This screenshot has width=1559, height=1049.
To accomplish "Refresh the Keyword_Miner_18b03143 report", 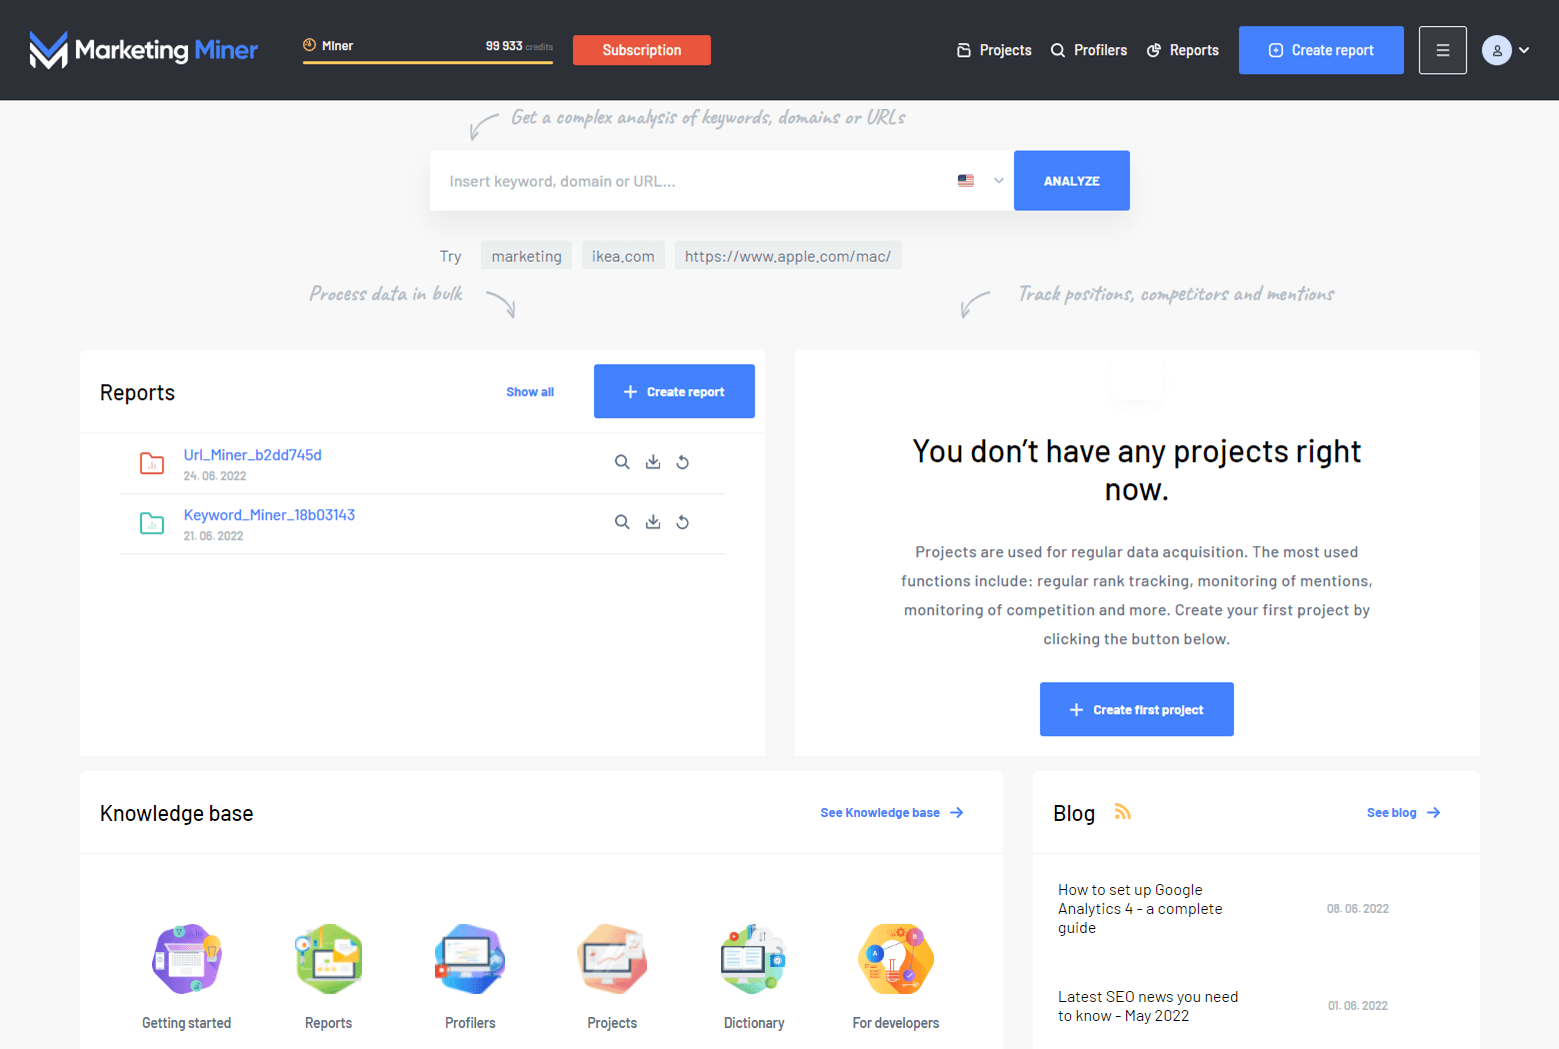I will pos(683,522).
